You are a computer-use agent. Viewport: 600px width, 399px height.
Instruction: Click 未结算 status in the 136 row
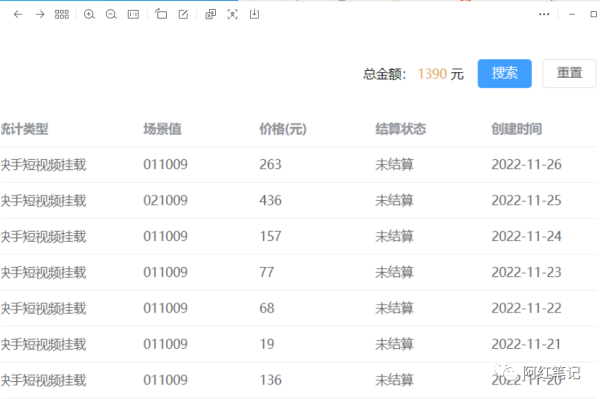click(394, 381)
